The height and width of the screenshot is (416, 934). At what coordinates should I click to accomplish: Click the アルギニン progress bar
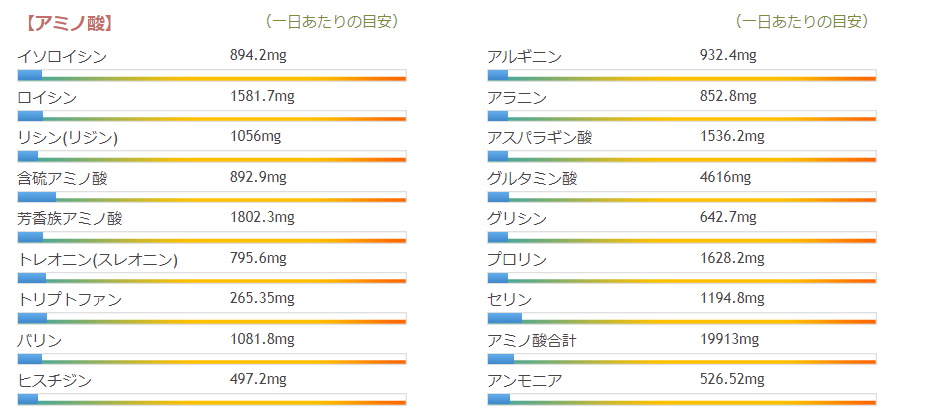pyautogui.click(x=681, y=76)
